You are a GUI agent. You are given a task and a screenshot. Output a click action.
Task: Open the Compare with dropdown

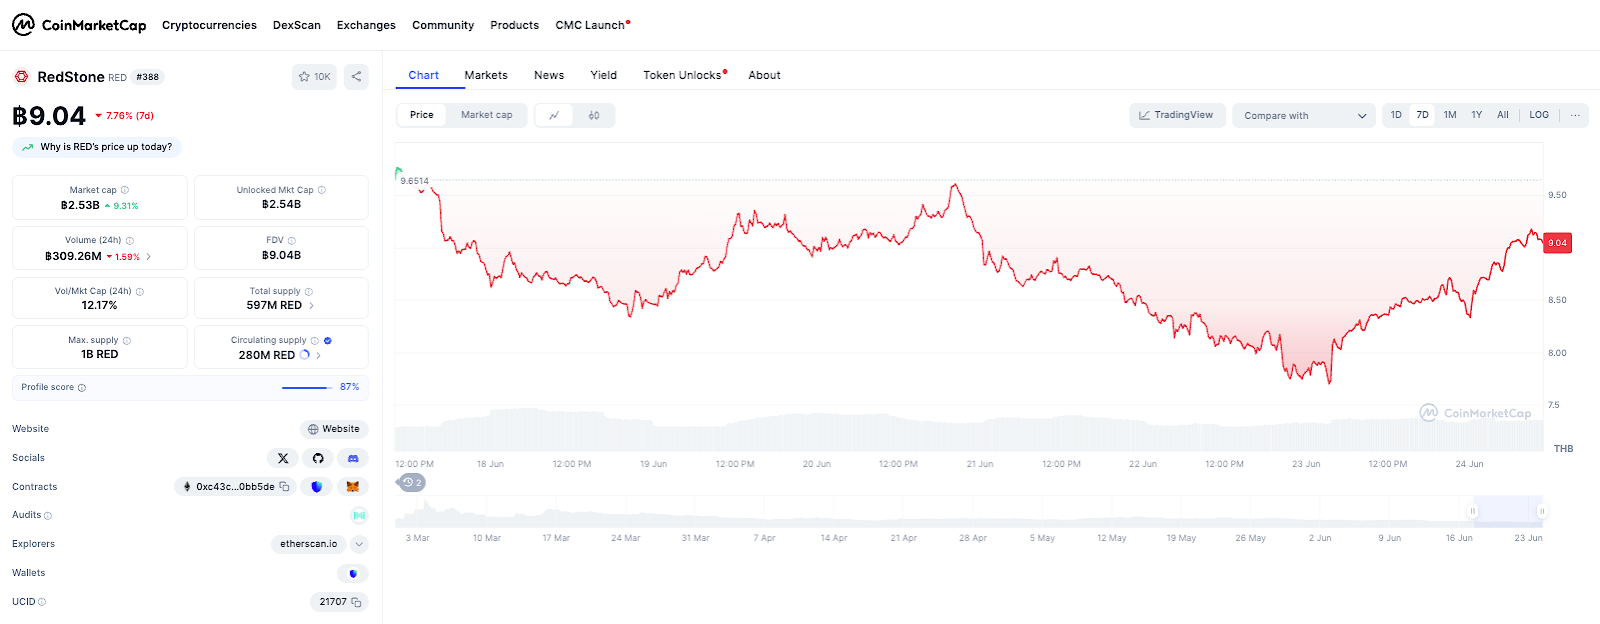pos(1304,116)
